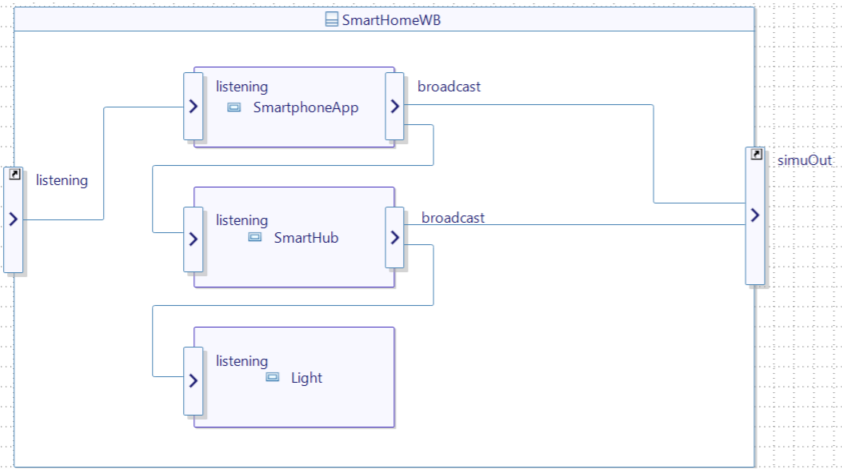Select connector from SmartHub to Light listening
Image resolution: width=842 pixels, height=469 pixels.
[x=293, y=306]
